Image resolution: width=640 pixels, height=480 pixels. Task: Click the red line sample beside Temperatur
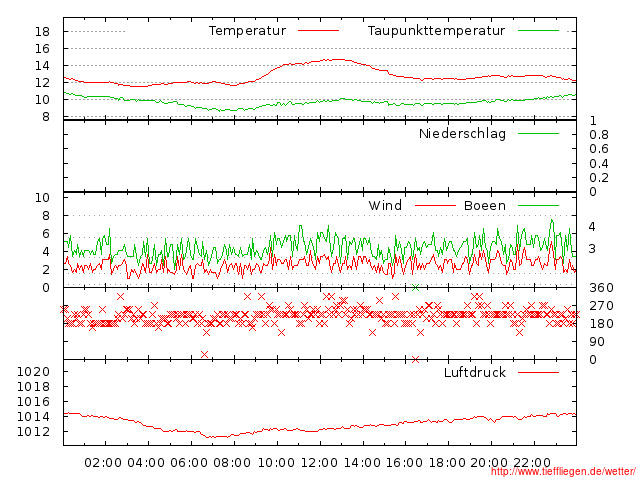[318, 31]
